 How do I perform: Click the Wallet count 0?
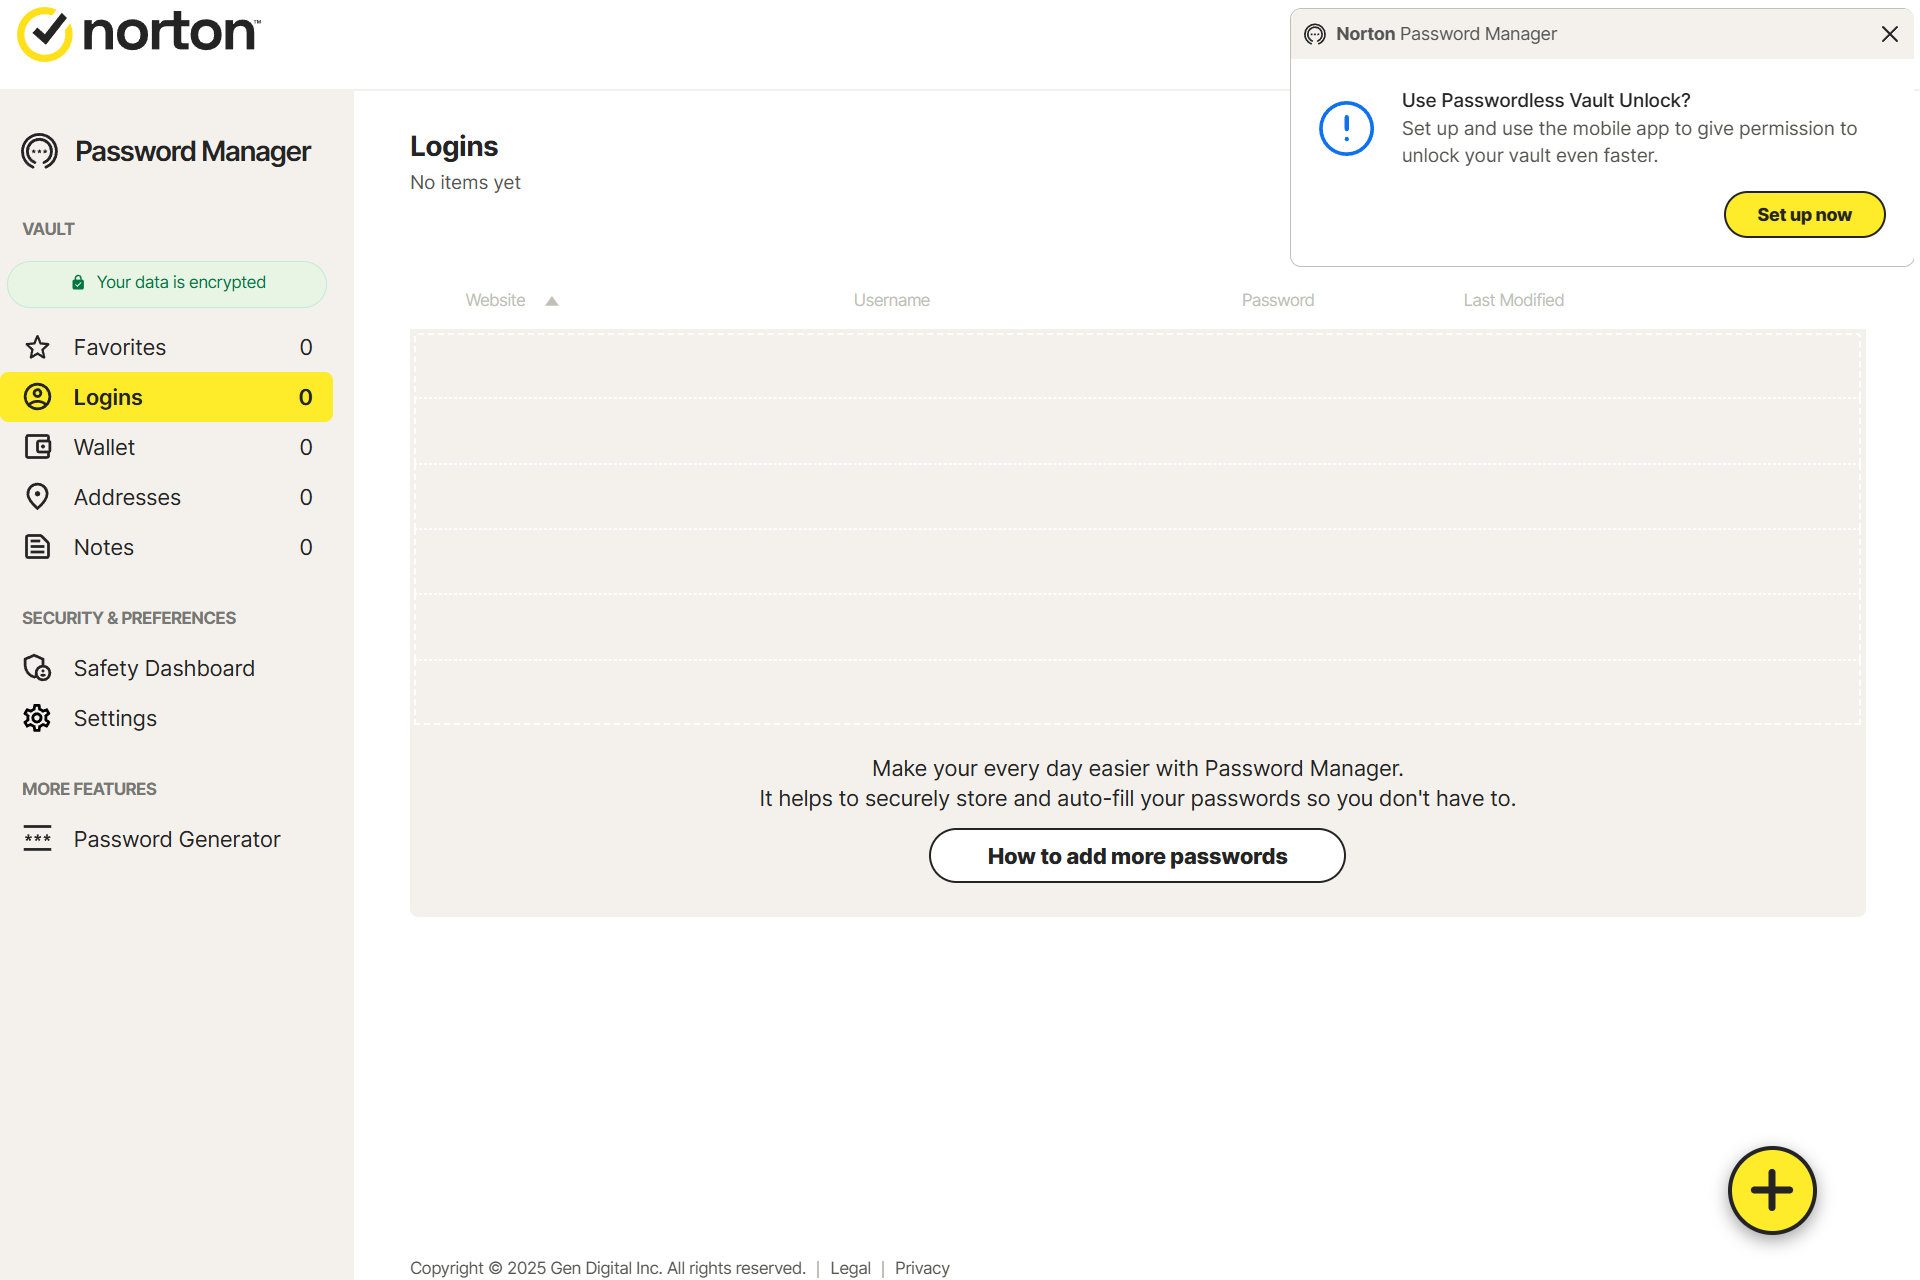[306, 447]
